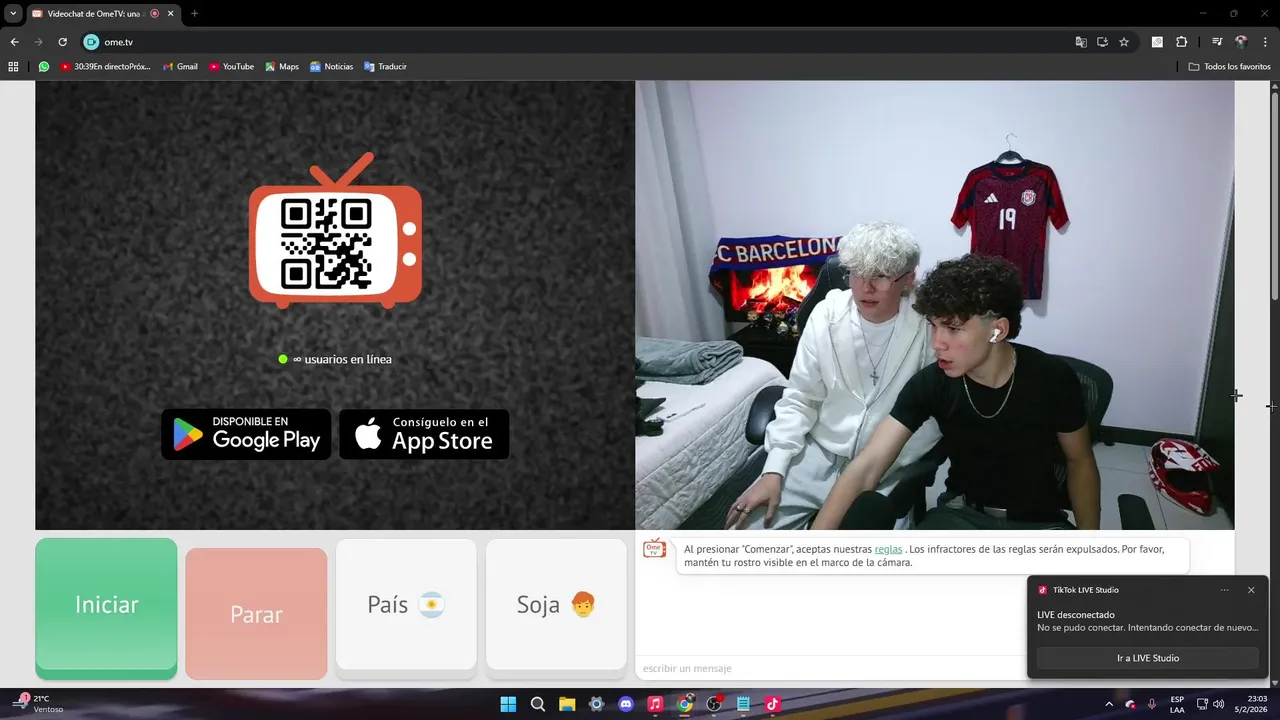Reload the ome.tv page
This screenshot has width=1280, height=720.
(62, 42)
